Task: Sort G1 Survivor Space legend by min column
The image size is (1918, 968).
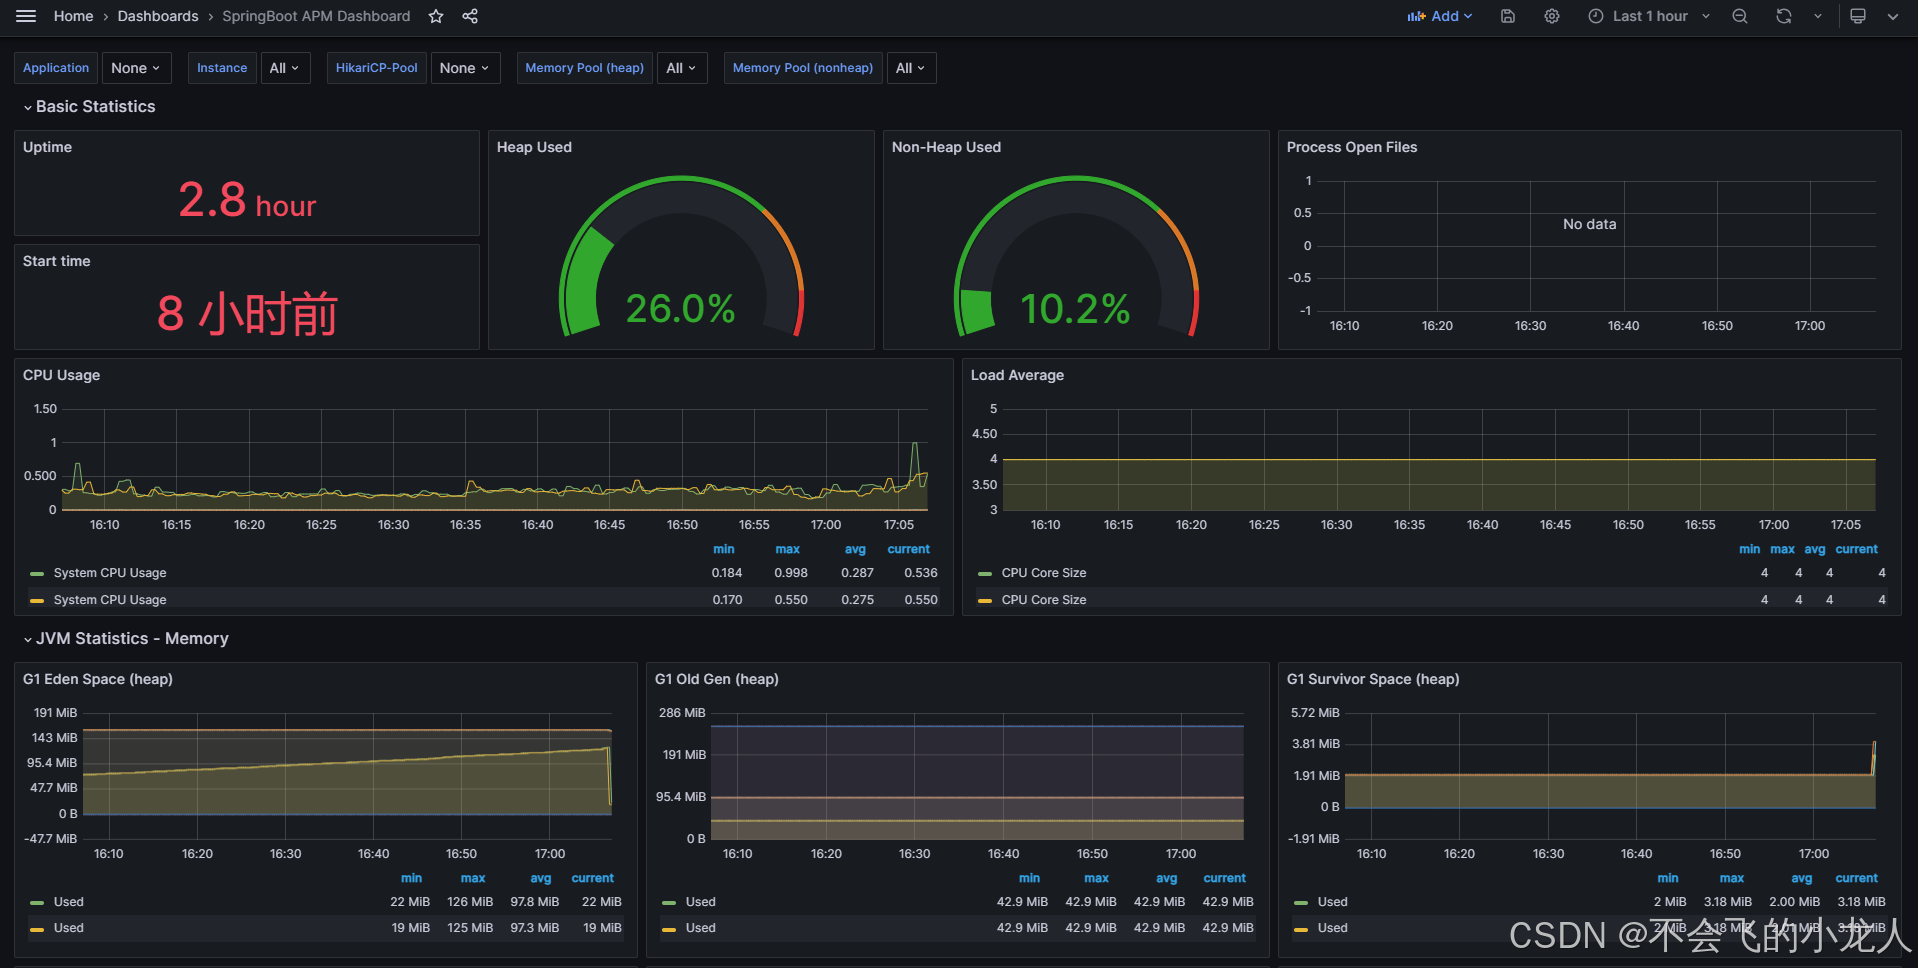Action: (x=1668, y=878)
